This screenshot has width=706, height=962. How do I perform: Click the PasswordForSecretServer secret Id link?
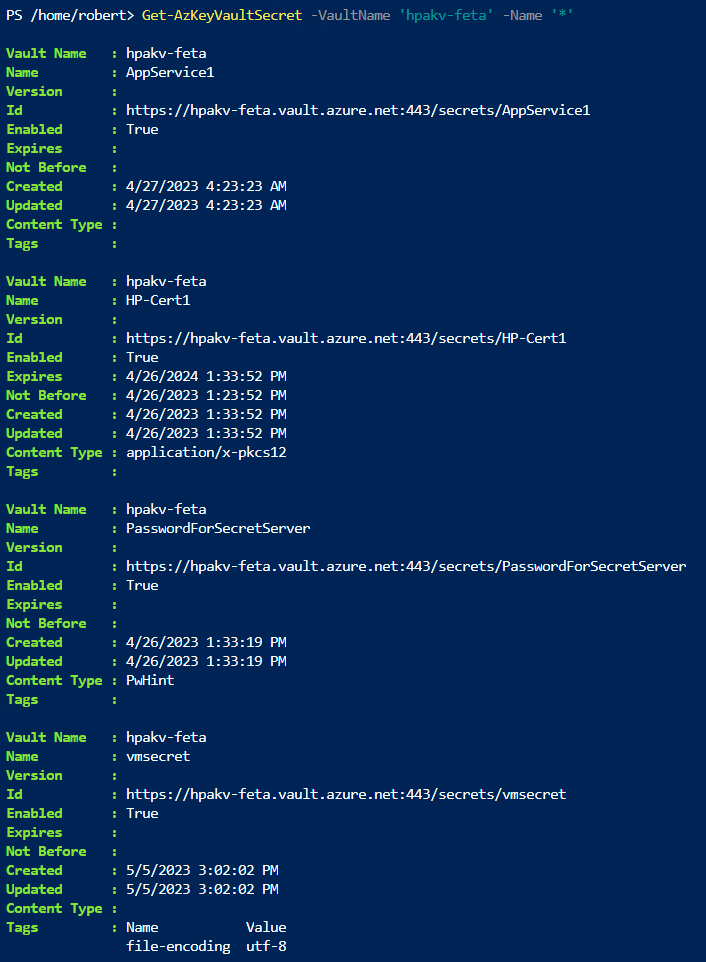point(406,566)
